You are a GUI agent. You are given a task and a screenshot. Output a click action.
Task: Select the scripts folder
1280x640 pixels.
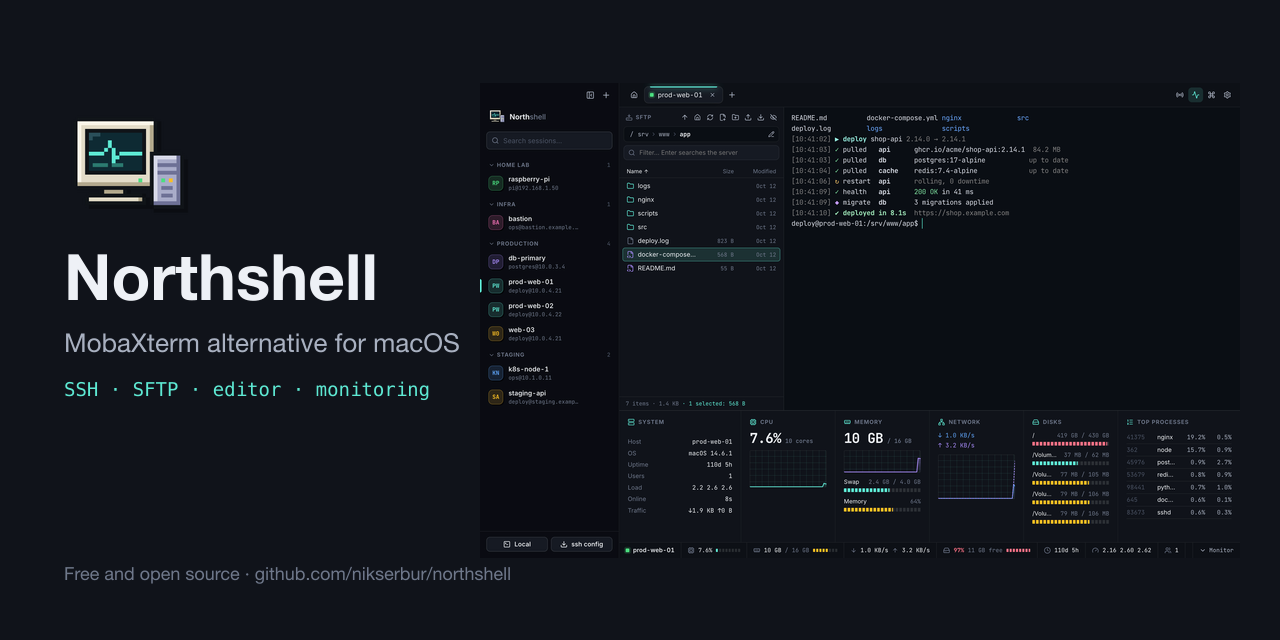[701, 213]
